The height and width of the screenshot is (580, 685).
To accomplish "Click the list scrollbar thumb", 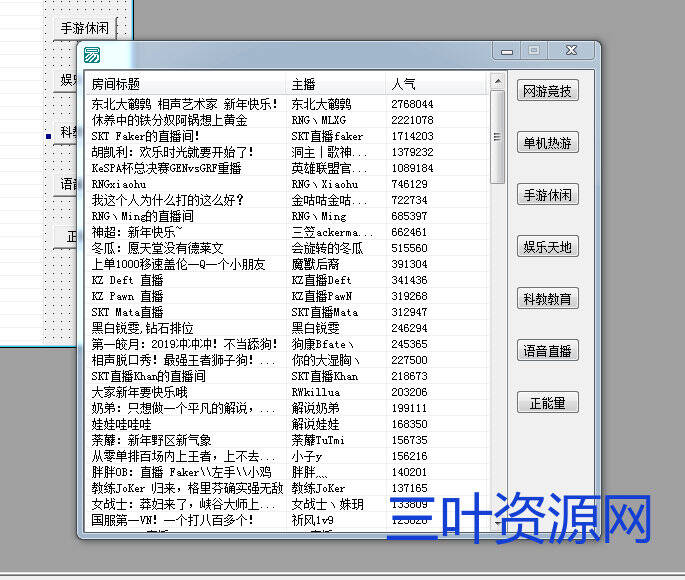I will (497, 137).
